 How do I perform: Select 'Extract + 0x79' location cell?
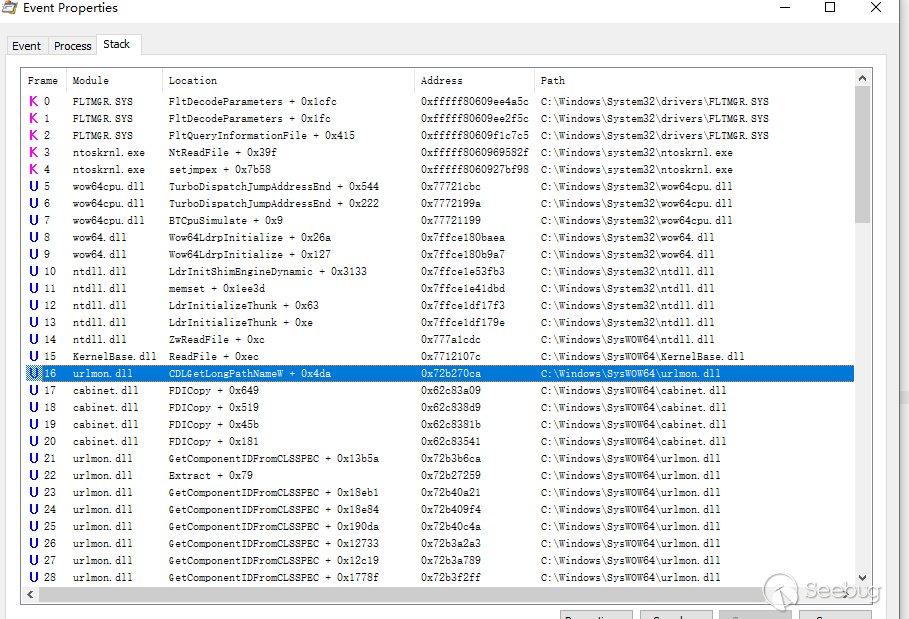pyautogui.click(x=210, y=475)
